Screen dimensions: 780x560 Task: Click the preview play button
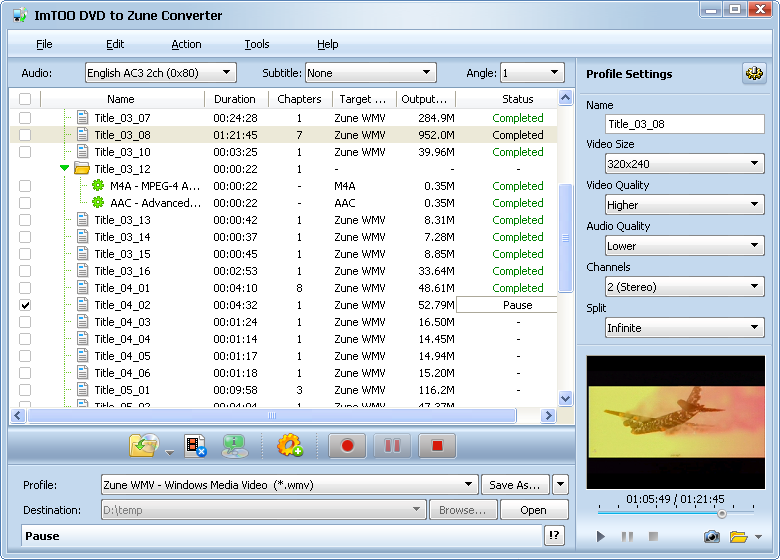tap(601, 536)
